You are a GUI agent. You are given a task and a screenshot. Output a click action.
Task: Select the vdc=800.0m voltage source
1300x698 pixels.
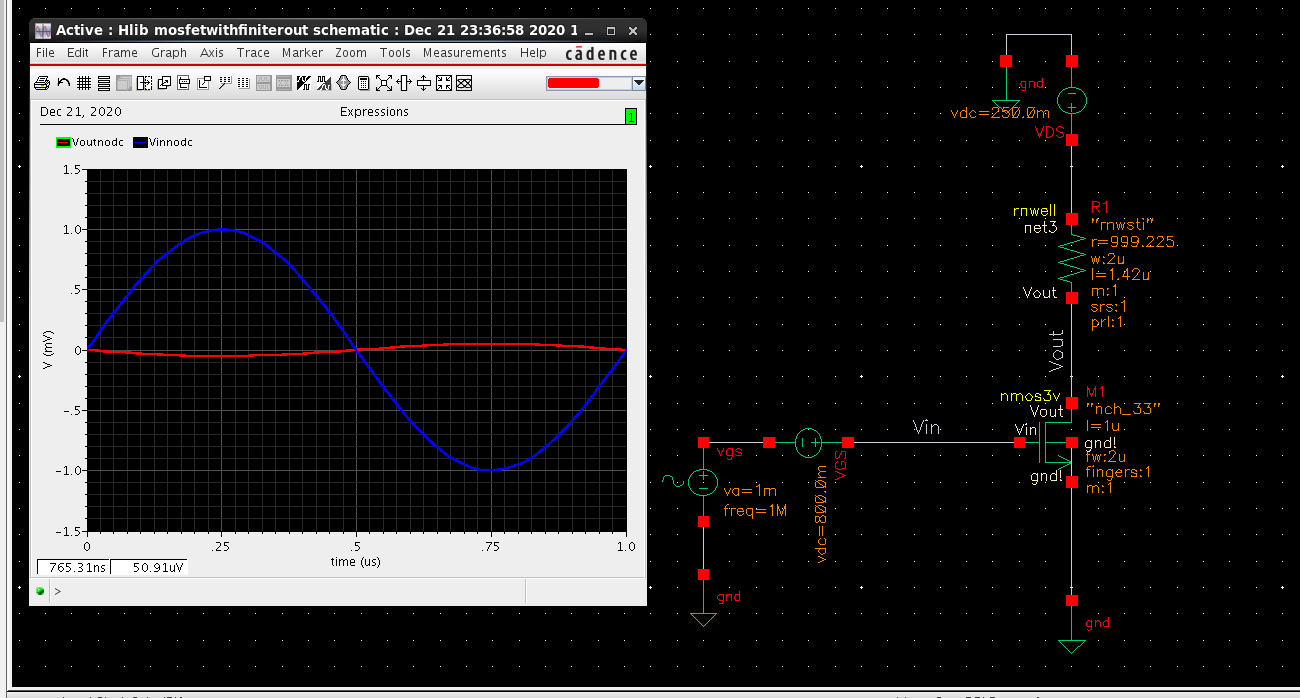click(x=808, y=442)
